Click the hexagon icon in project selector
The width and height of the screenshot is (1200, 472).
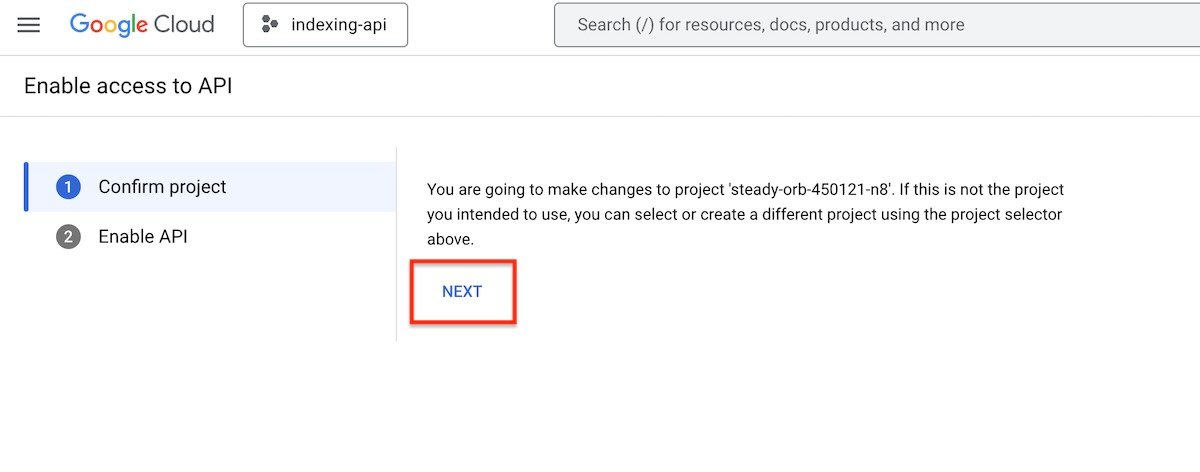(x=269, y=25)
